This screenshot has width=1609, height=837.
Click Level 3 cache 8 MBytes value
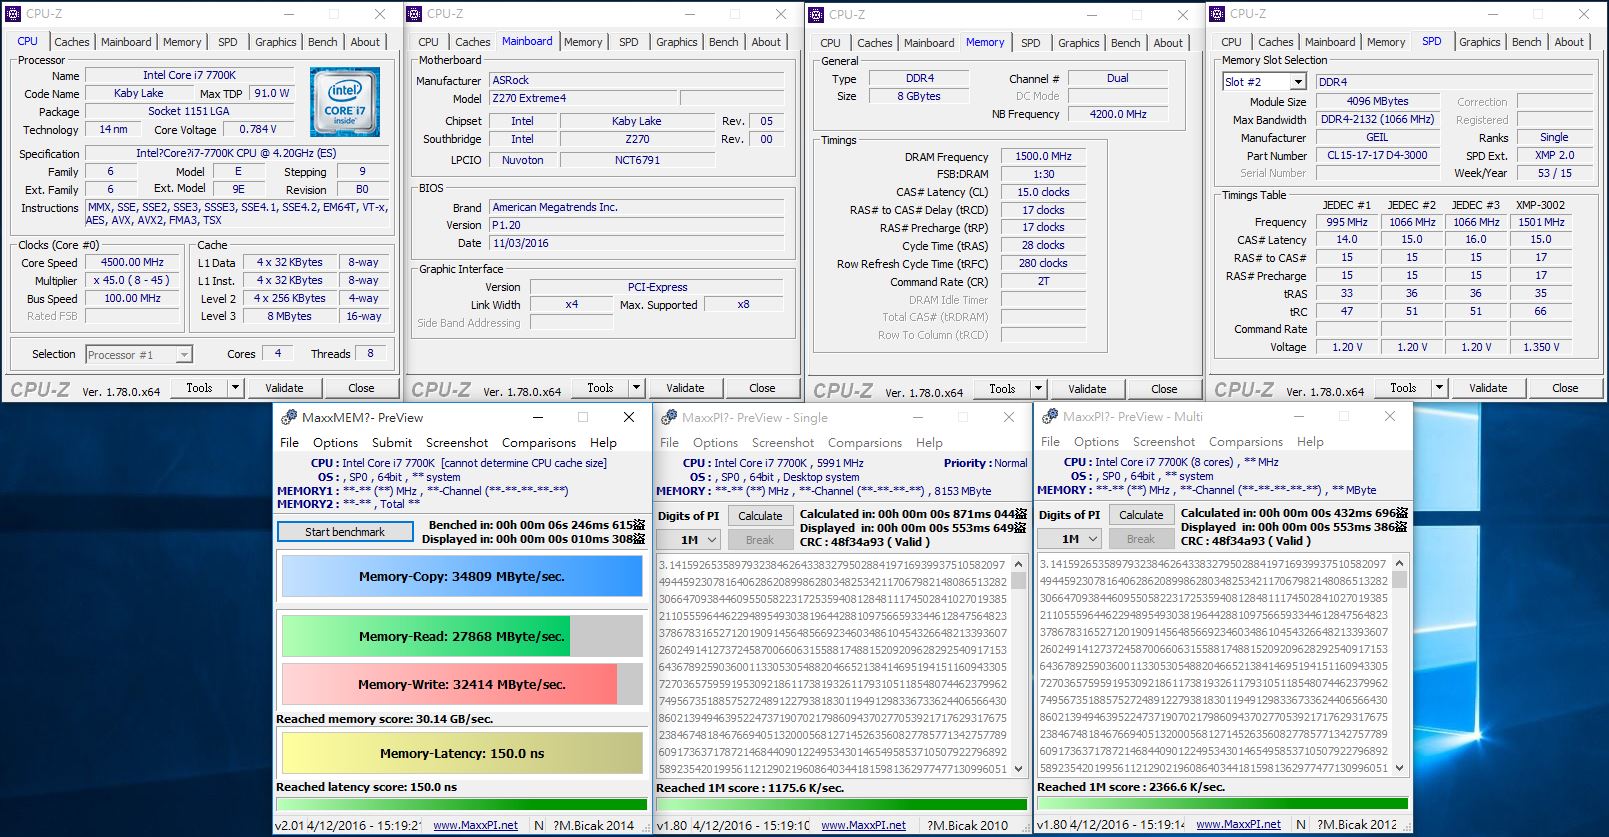click(x=290, y=316)
